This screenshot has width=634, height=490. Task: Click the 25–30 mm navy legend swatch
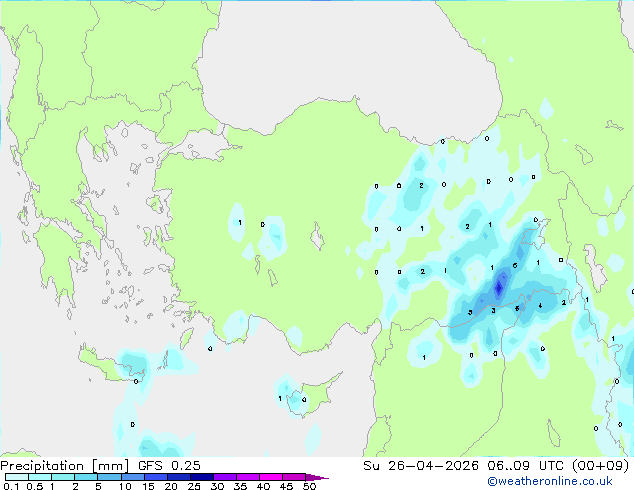click(x=201, y=477)
